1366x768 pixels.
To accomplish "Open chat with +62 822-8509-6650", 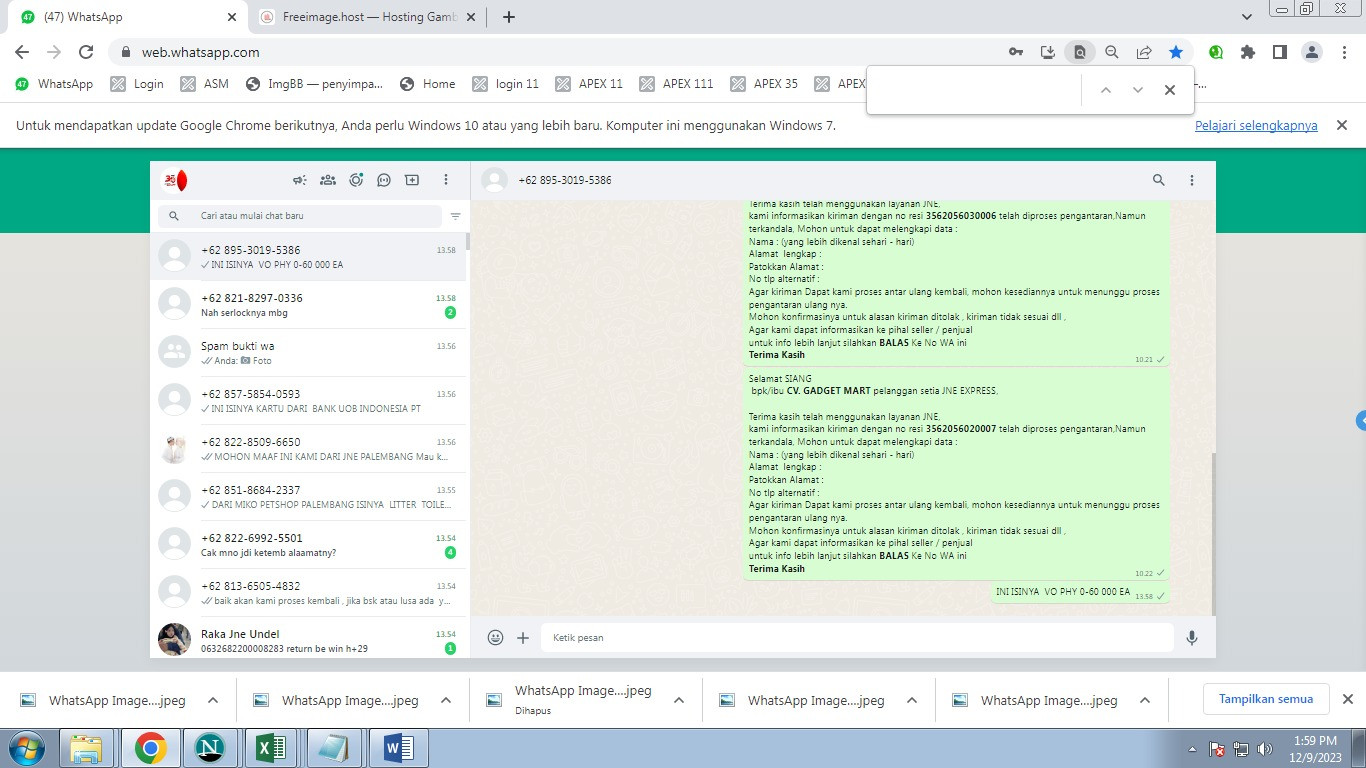I will pyautogui.click(x=308, y=449).
